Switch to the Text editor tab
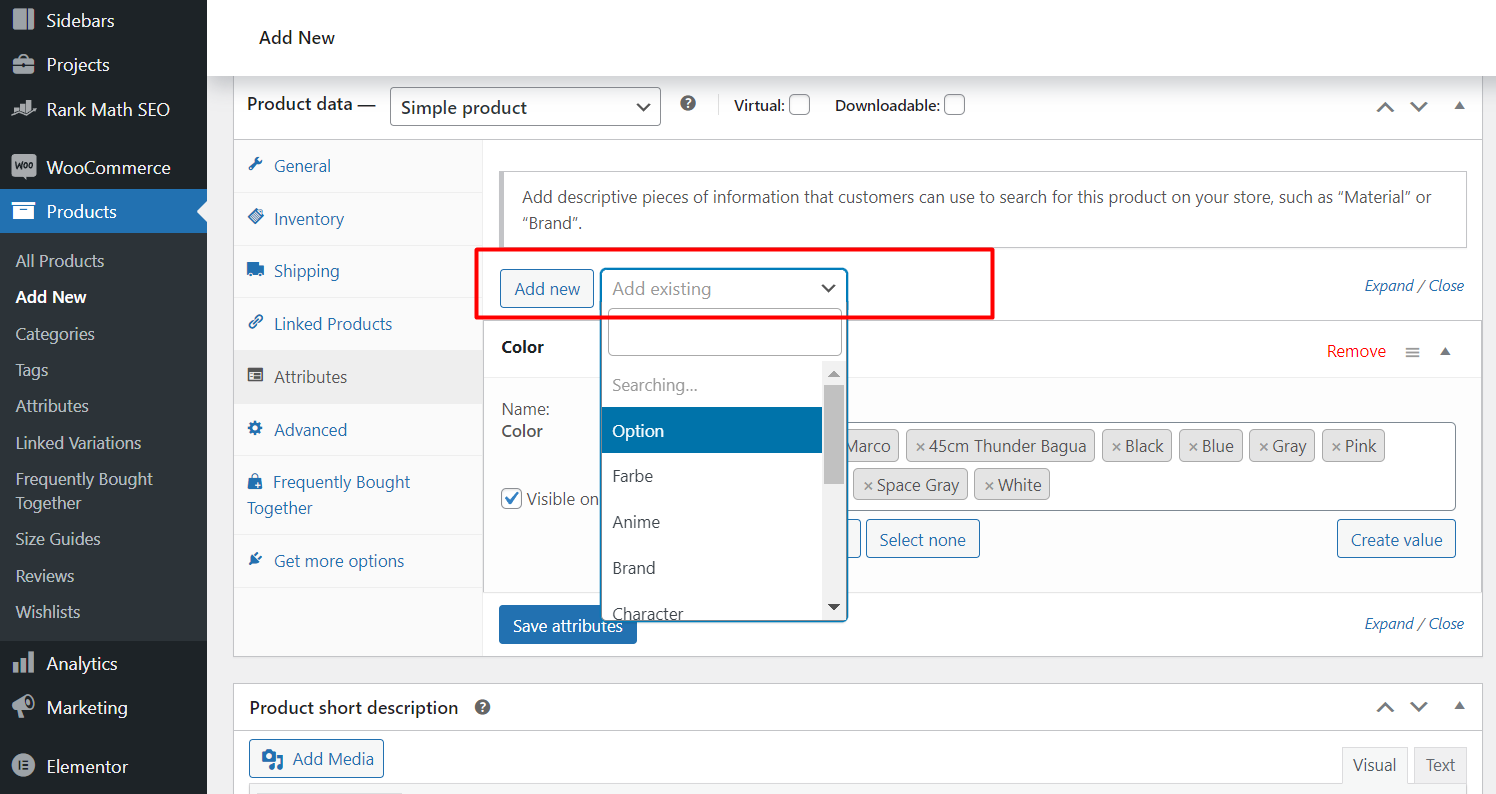 tap(1440, 765)
